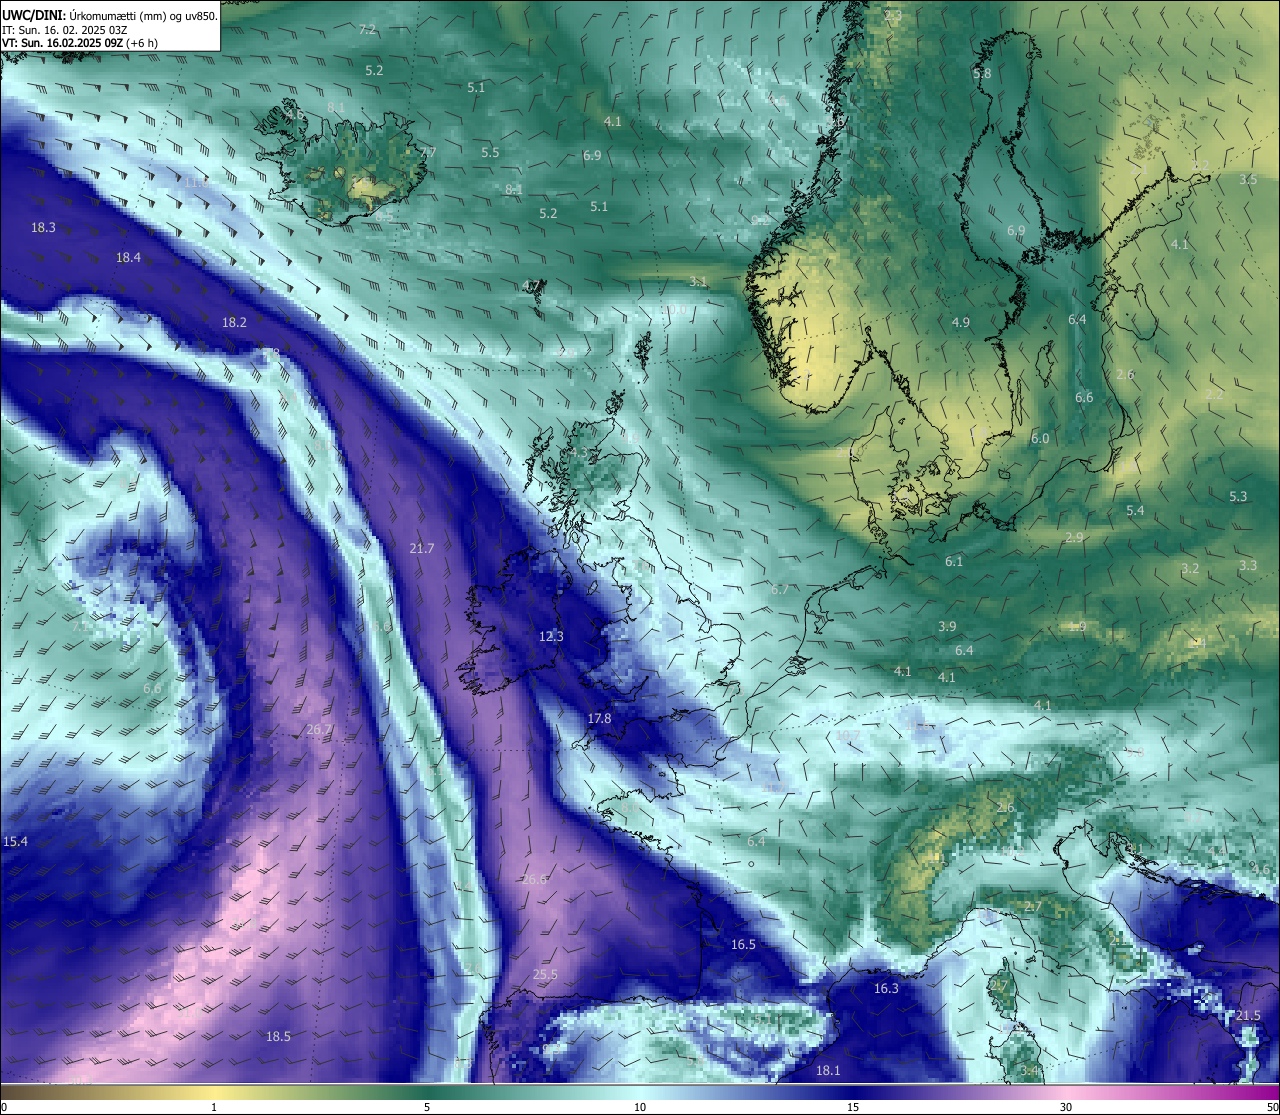
Task: Click the map value 3.2
Action: (x=1190, y=569)
